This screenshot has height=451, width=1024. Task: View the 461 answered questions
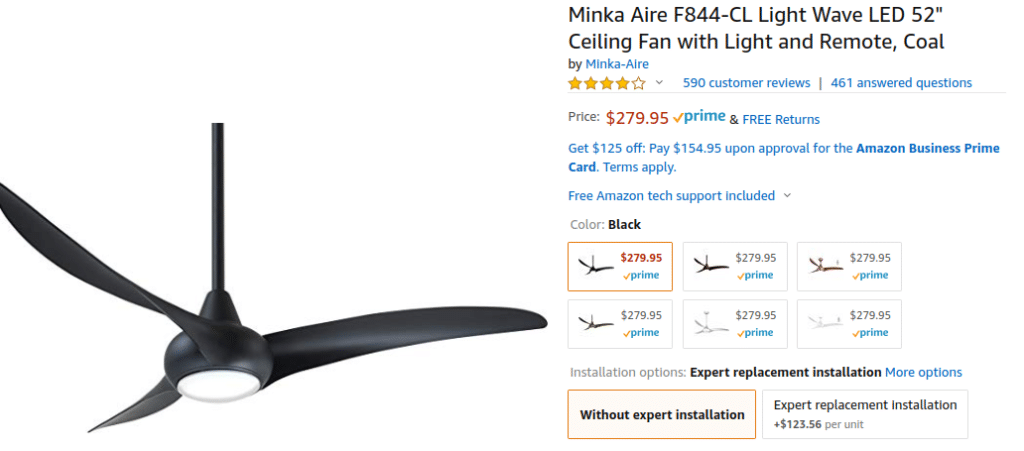click(x=901, y=83)
